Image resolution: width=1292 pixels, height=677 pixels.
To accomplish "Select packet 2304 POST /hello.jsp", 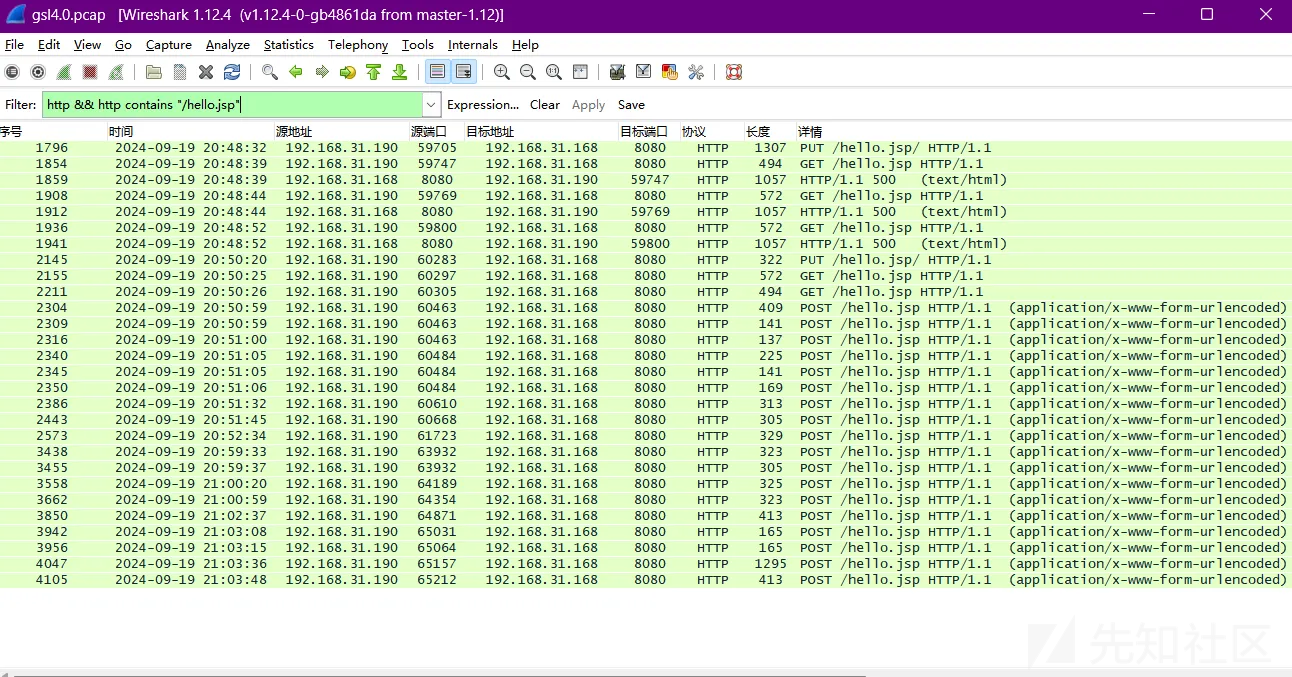I will click(x=645, y=307).
